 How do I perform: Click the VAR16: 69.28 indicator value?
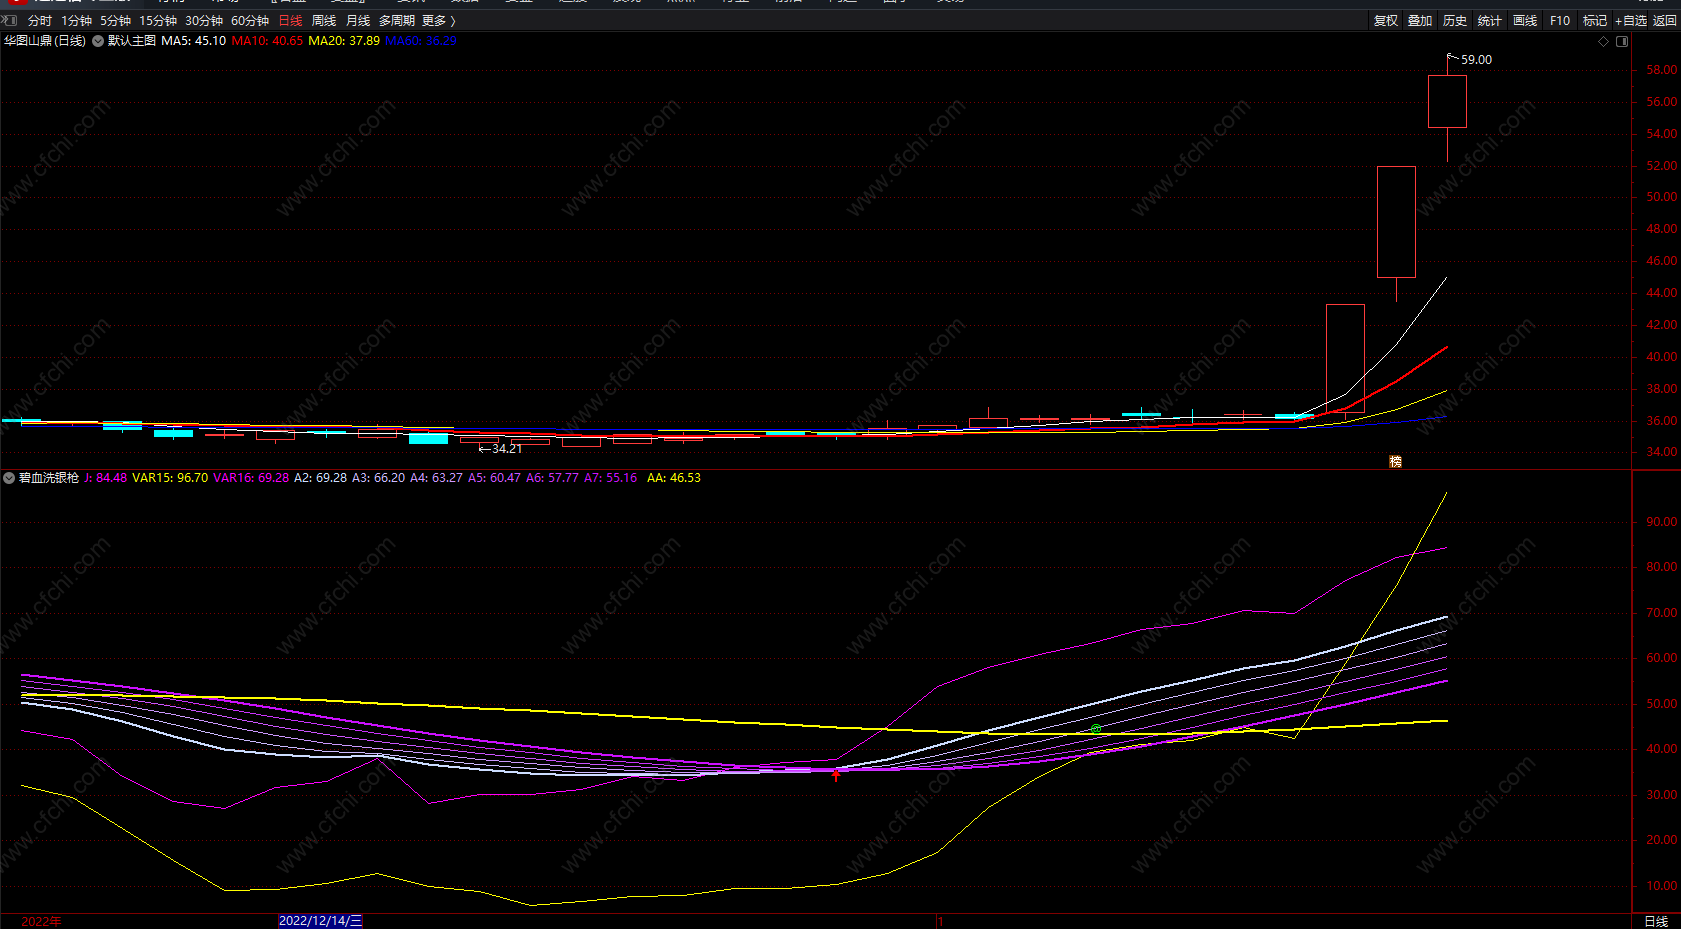click(x=251, y=478)
